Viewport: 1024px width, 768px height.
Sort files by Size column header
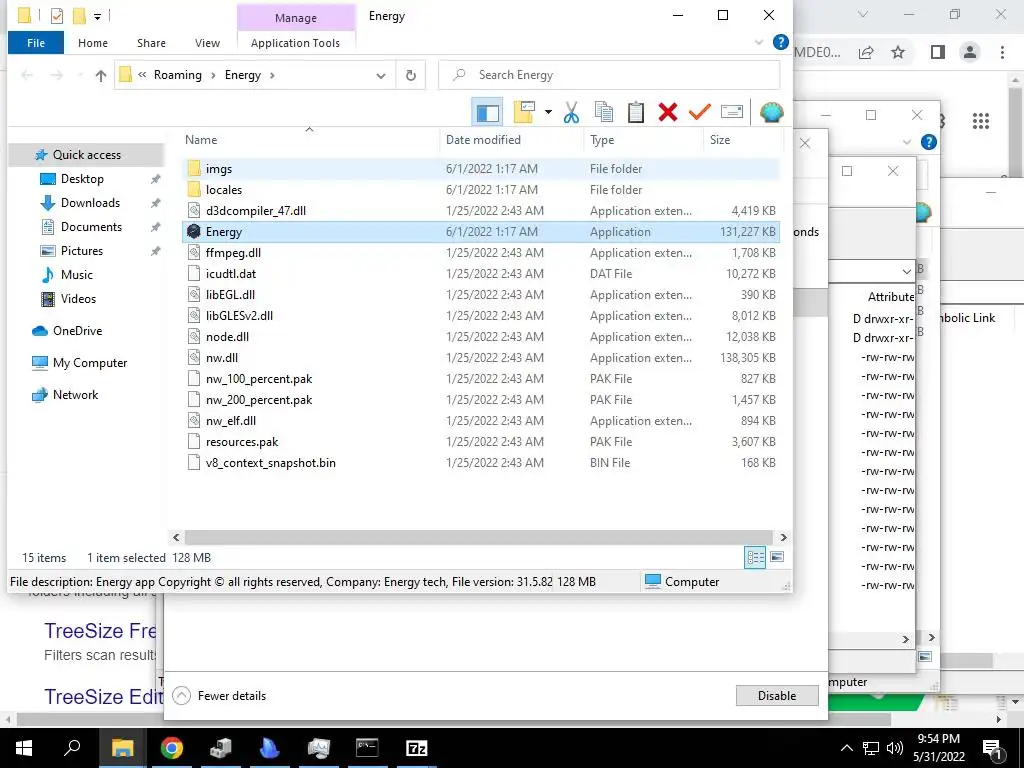(720, 140)
